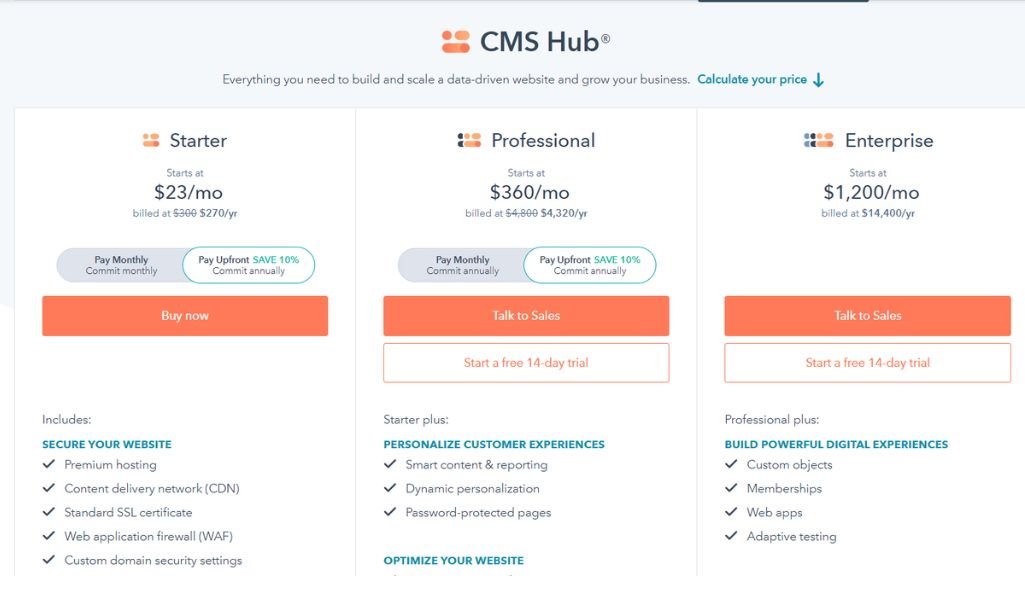
Task: Click Talk to Sales under Enterprise
Action: click(867, 316)
